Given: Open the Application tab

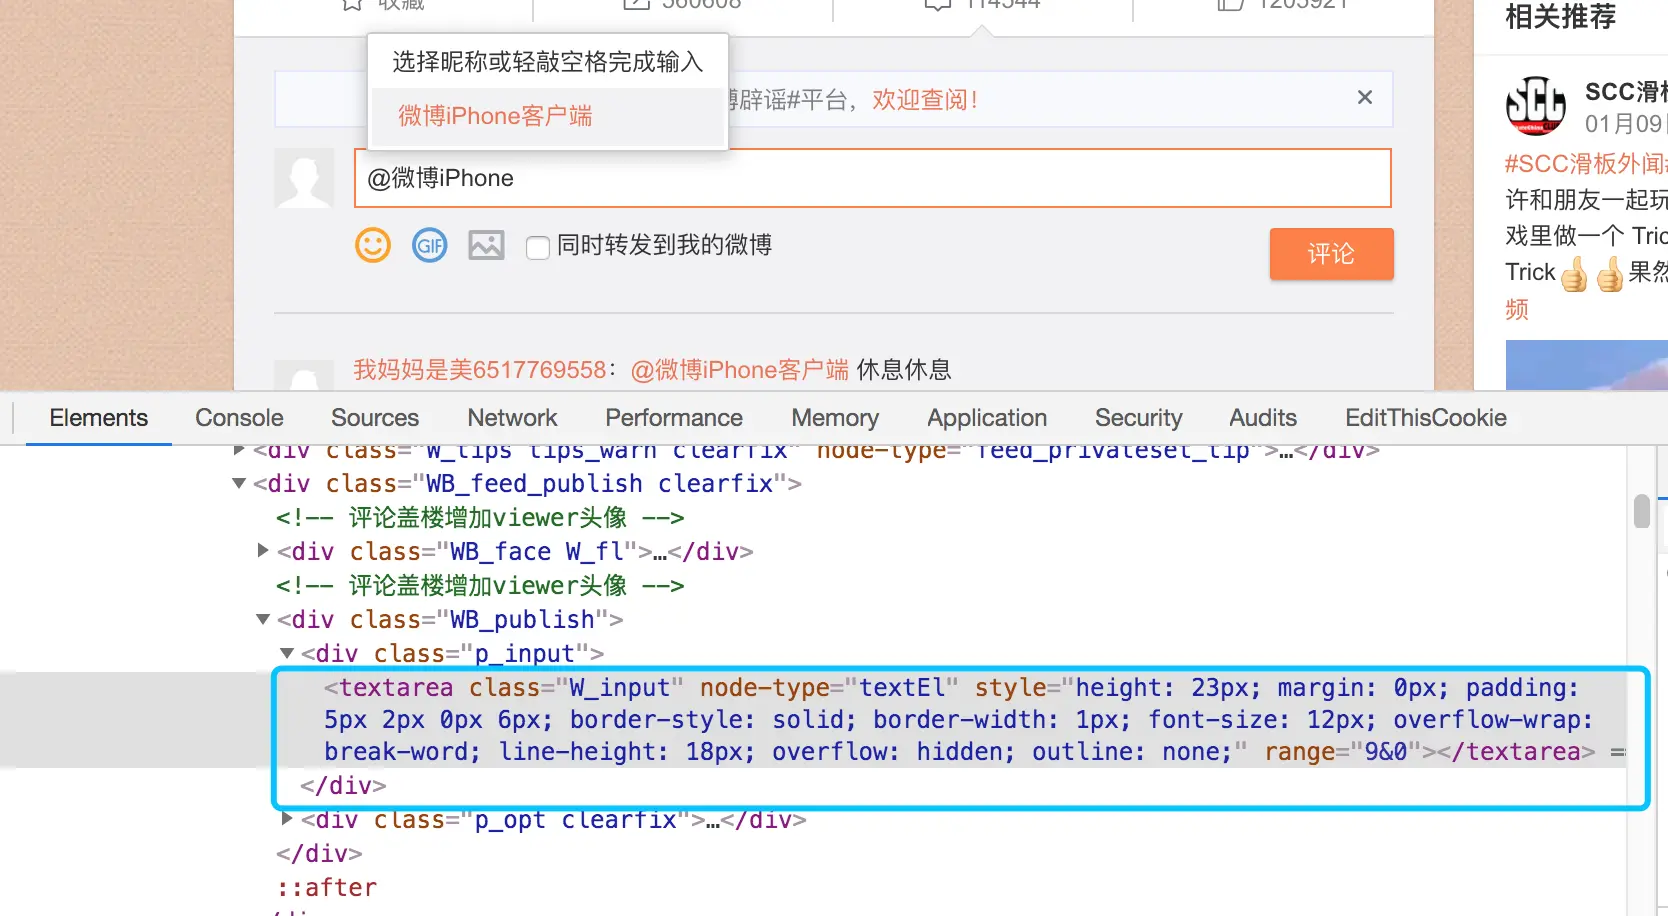Looking at the screenshot, I should [x=987, y=418].
